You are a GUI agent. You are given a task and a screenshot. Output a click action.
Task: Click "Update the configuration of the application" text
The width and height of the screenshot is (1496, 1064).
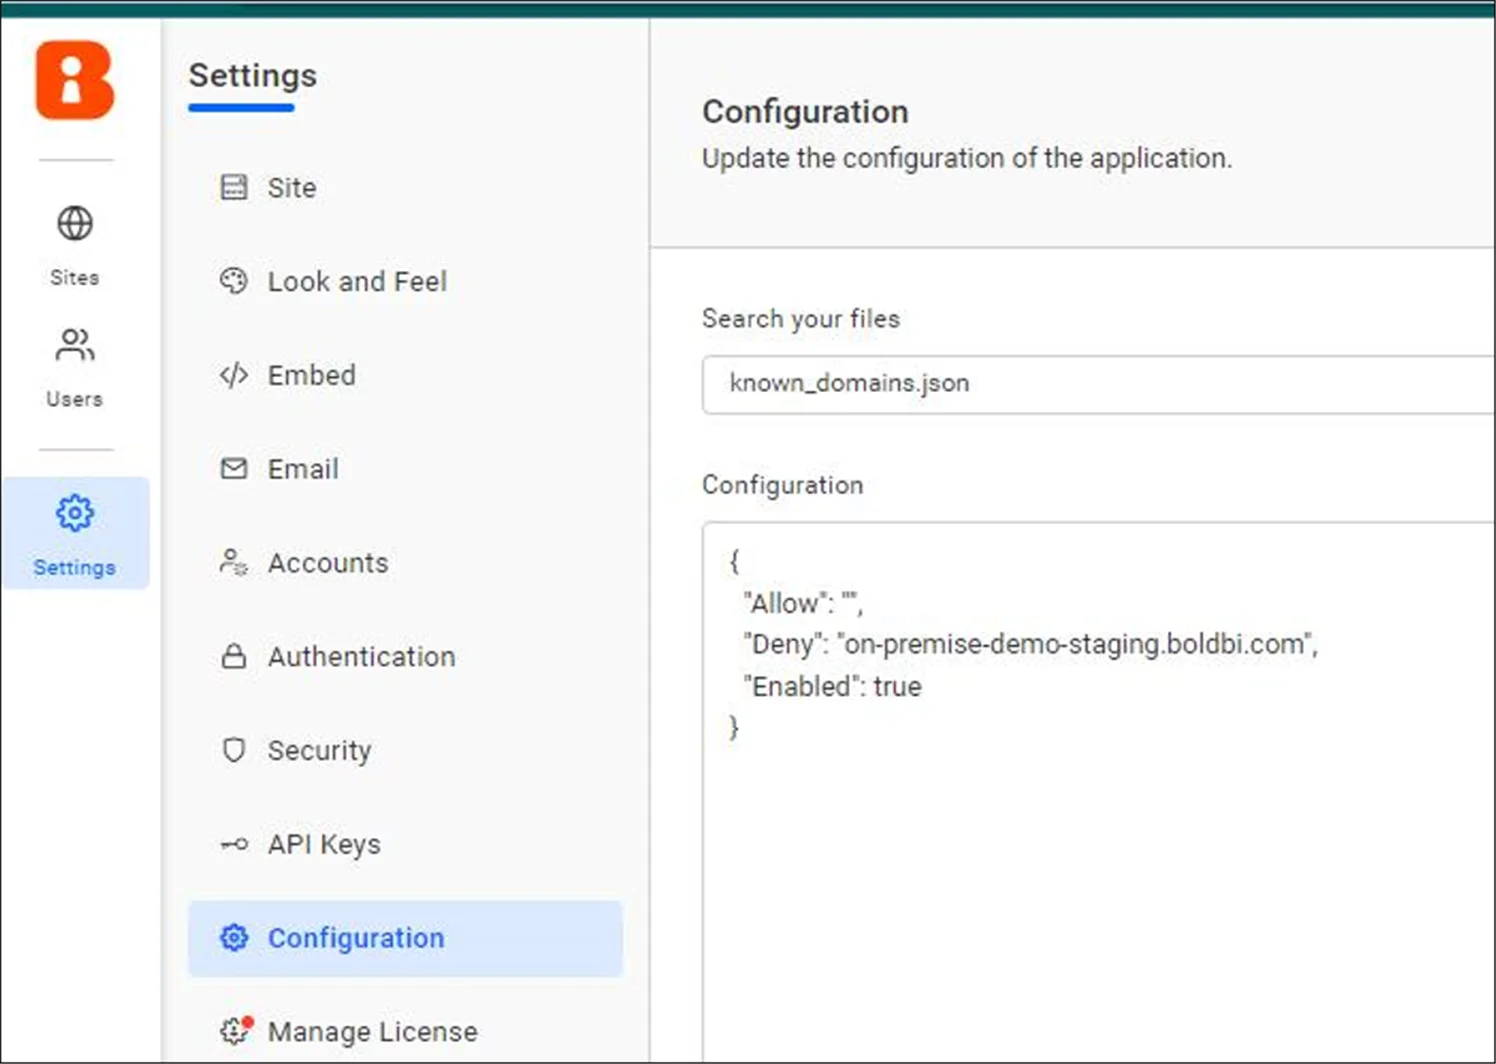pyautogui.click(x=966, y=158)
